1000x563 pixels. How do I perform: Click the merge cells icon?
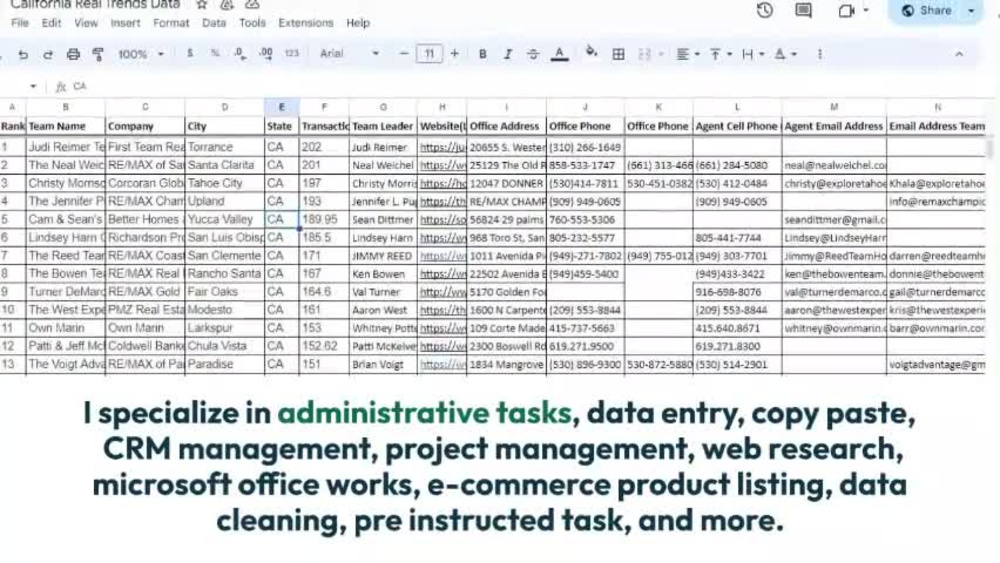click(644, 54)
